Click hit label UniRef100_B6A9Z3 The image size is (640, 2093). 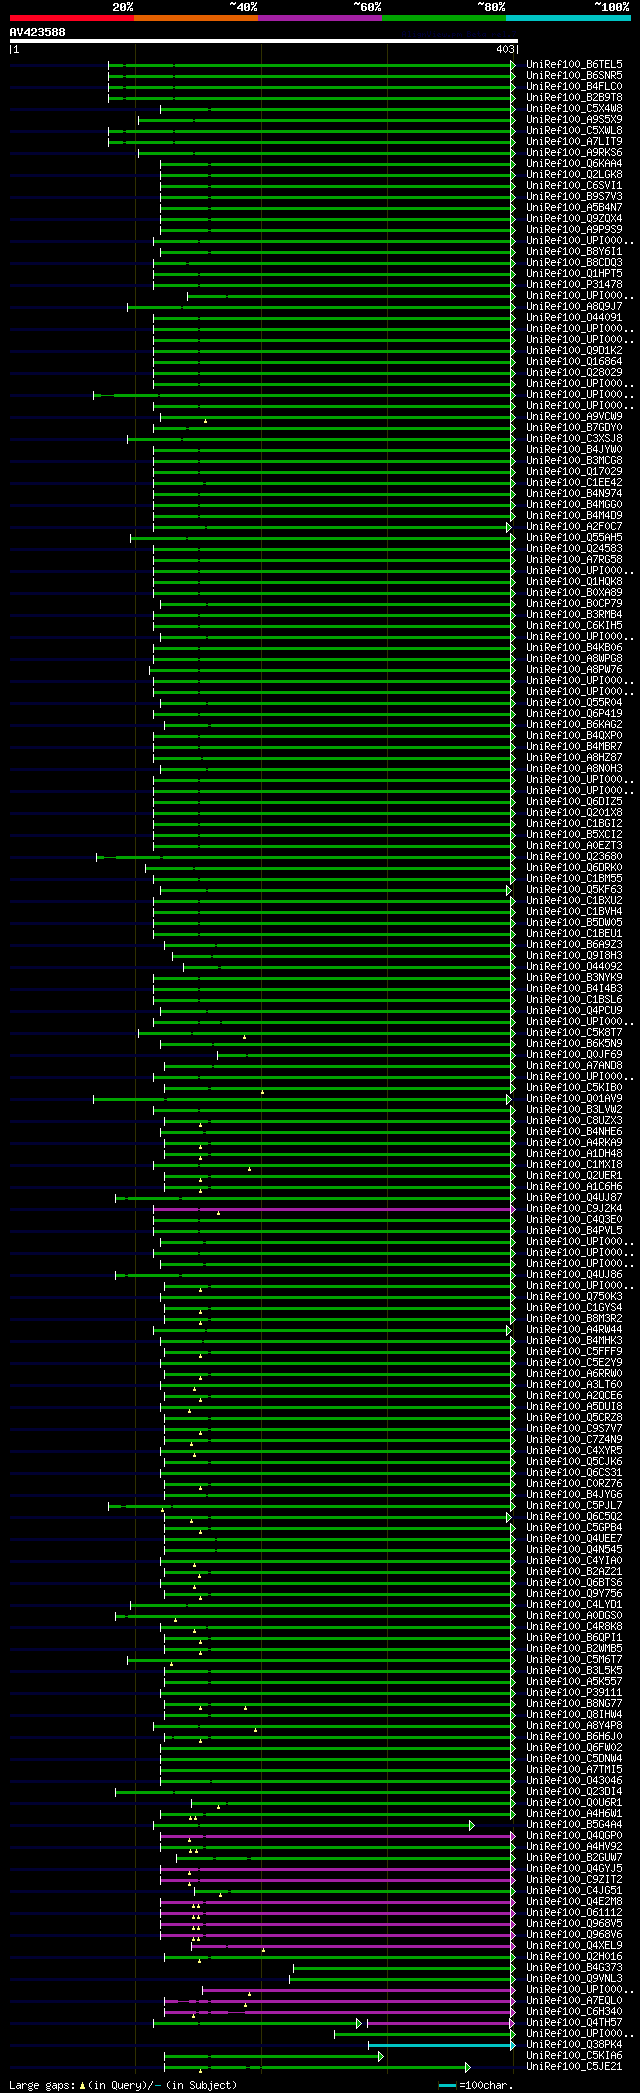pyautogui.click(x=574, y=944)
